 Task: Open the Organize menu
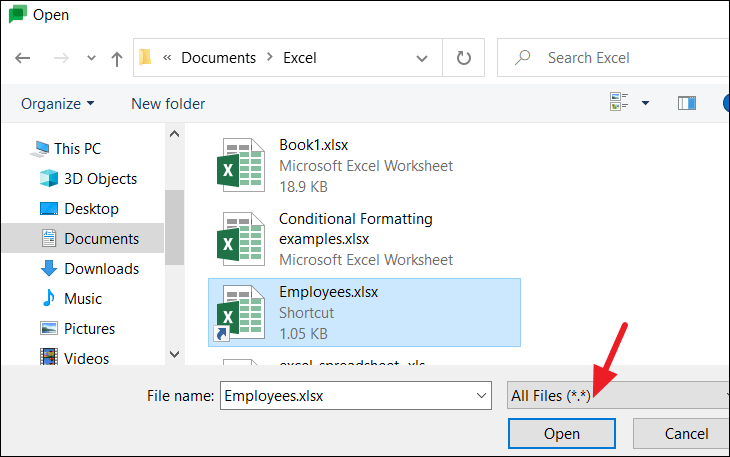point(57,103)
